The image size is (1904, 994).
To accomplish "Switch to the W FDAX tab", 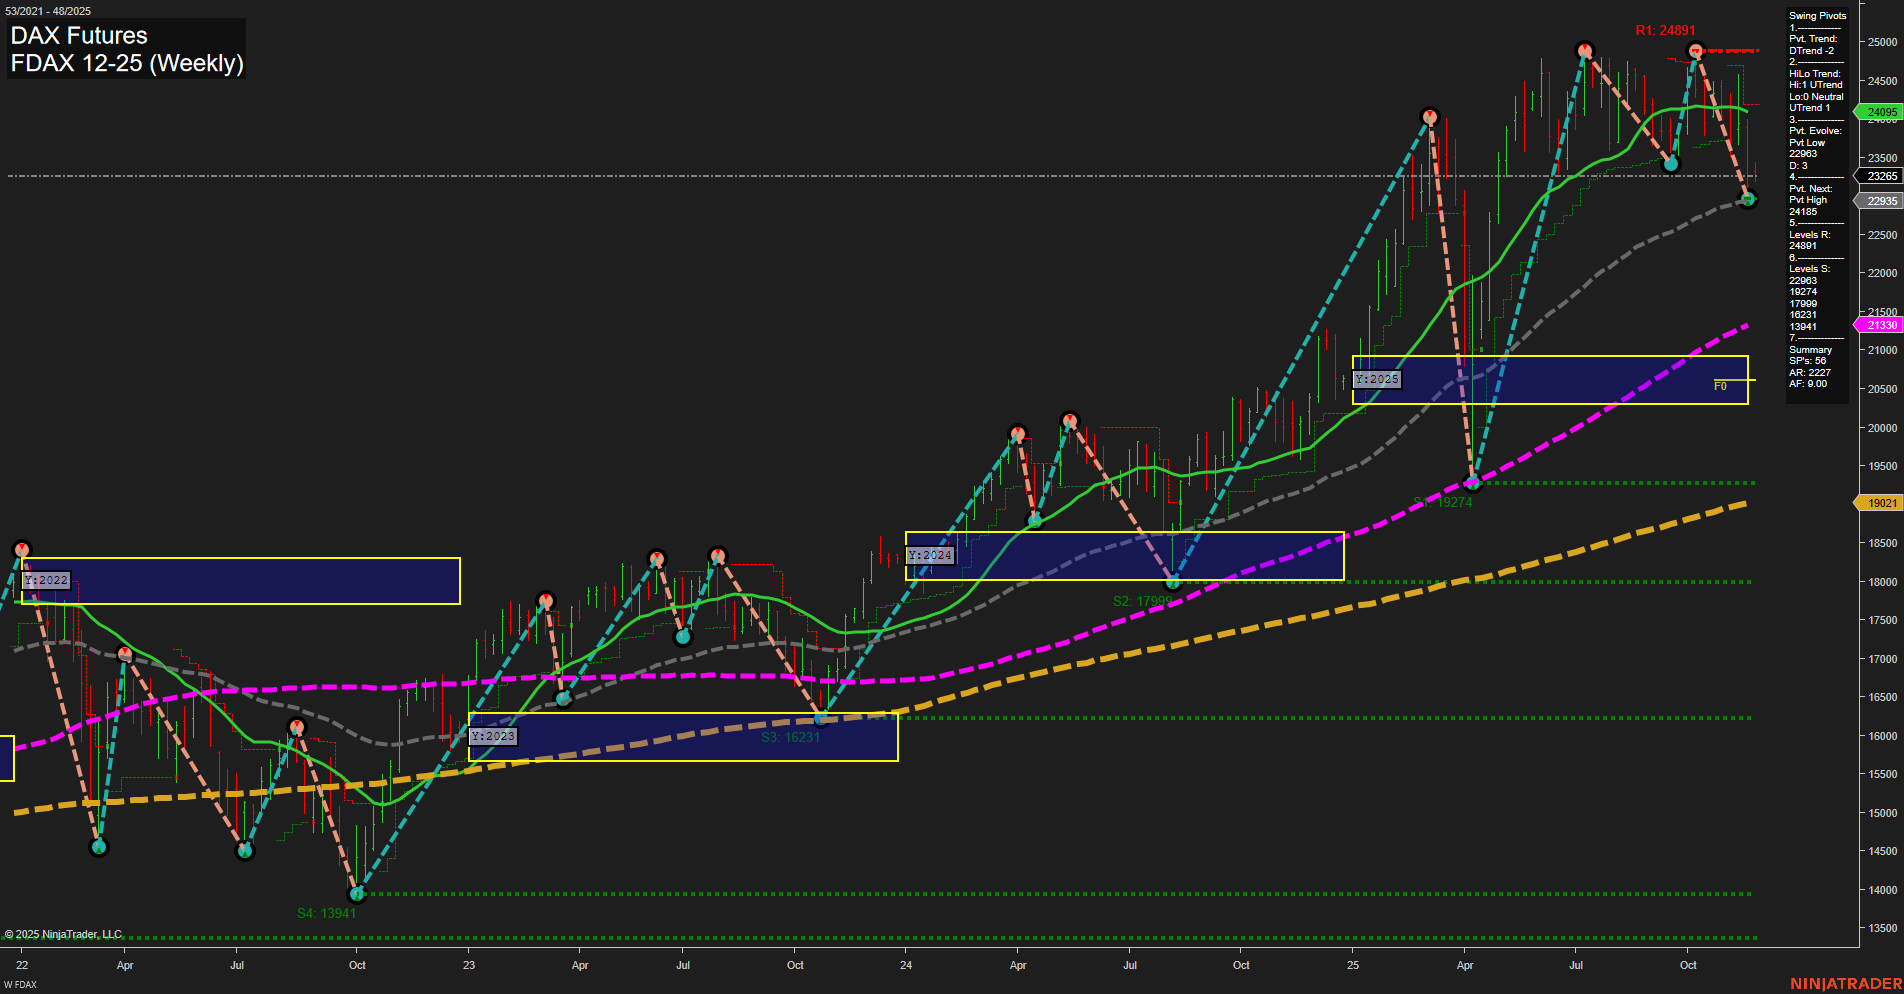I will [20, 985].
